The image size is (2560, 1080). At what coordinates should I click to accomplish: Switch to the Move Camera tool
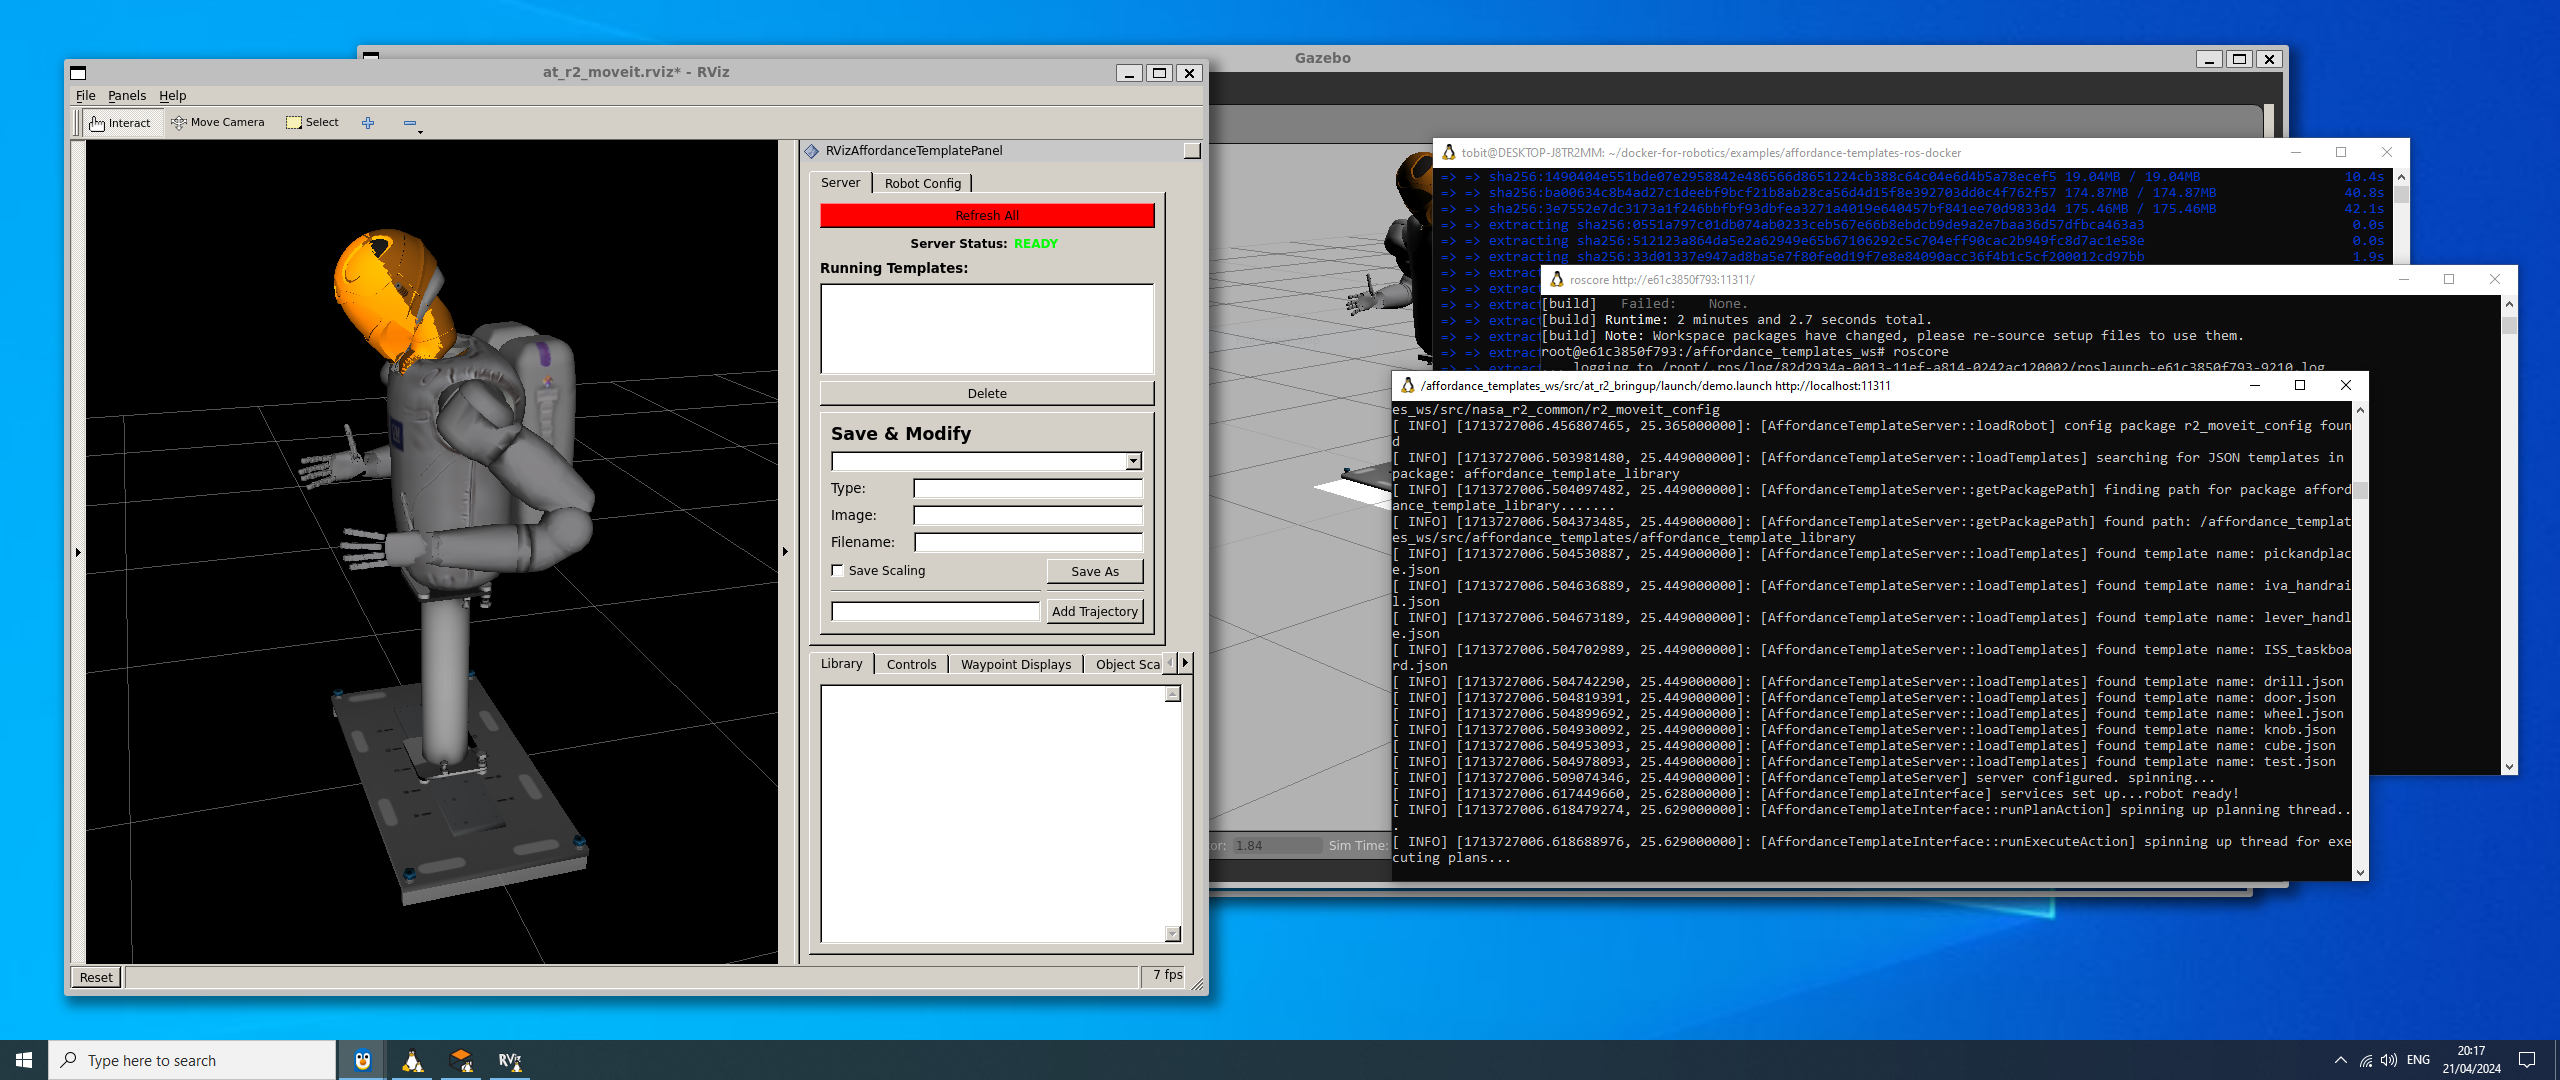[x=218, y=122]
